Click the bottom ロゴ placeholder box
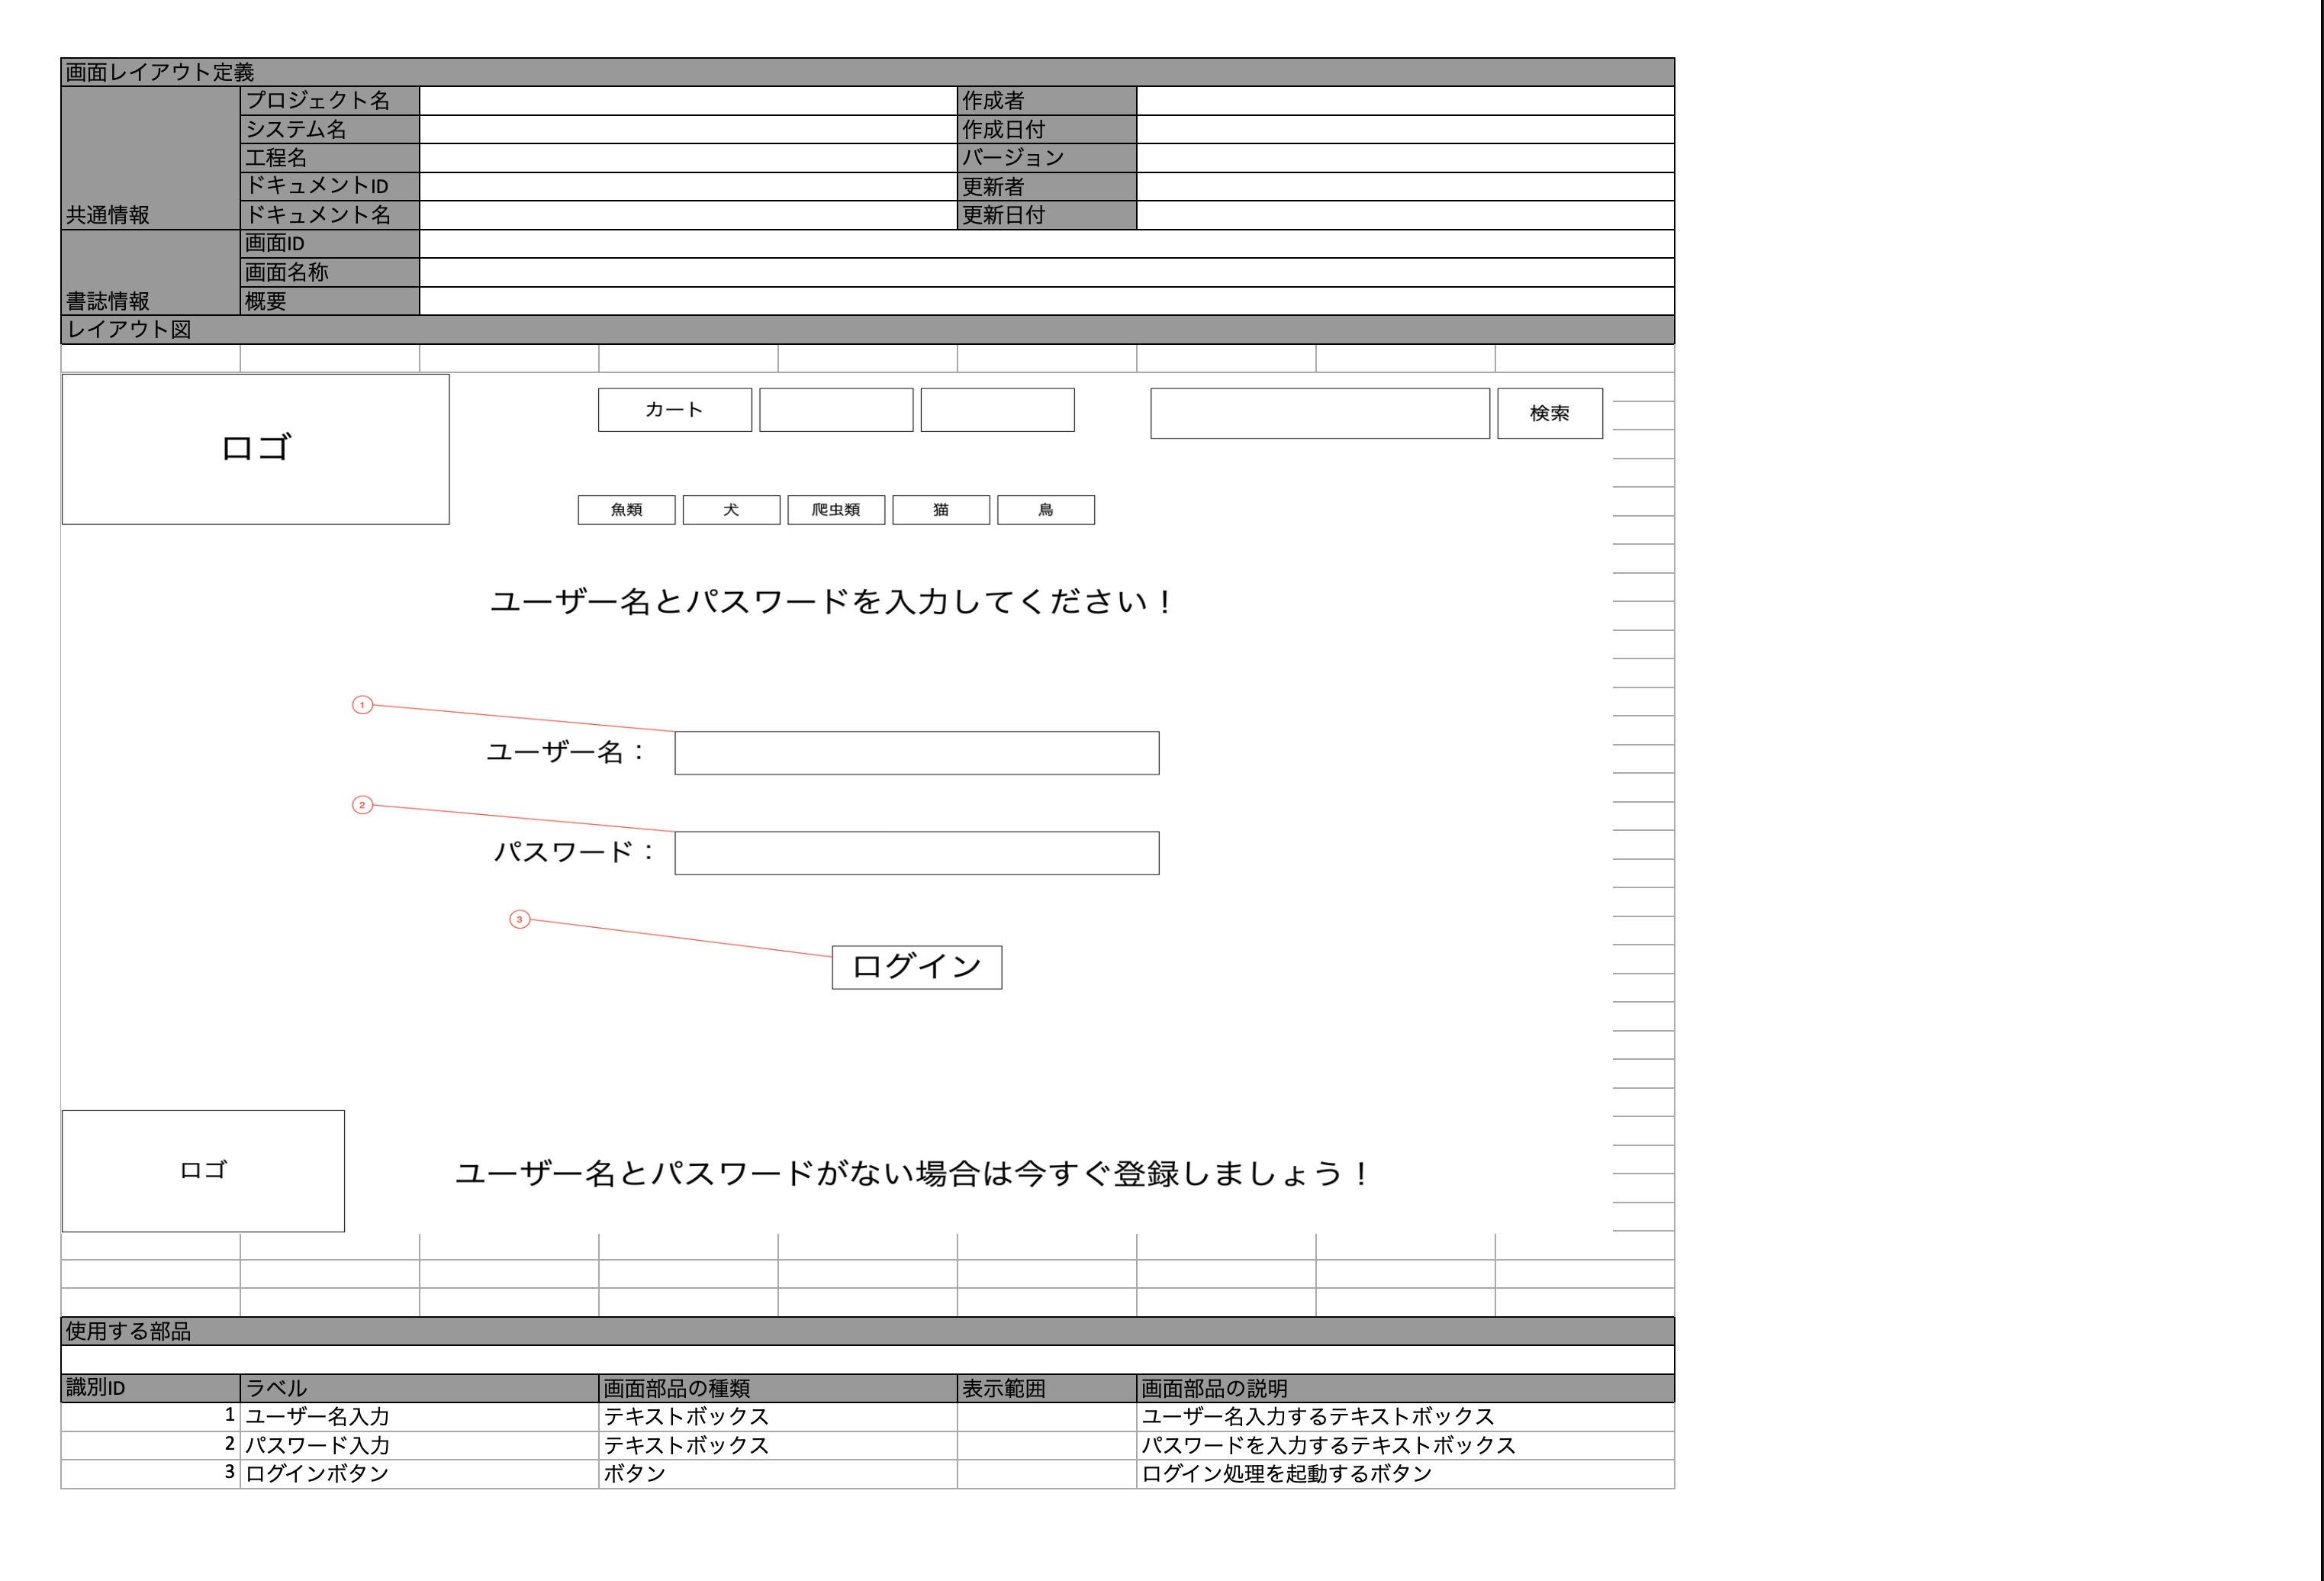The width and height of the screenshot is (2324, 1581). 203,1170
